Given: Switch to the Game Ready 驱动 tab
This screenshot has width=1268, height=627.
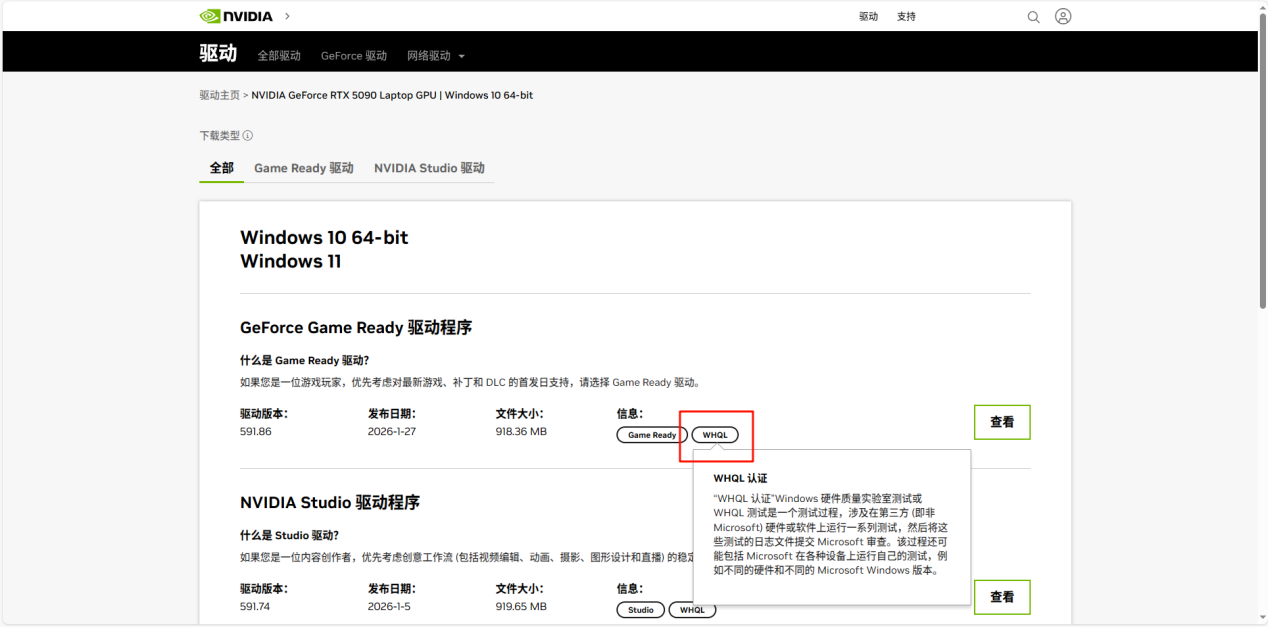Looking at the screenshot, I should tap(304, 168).
